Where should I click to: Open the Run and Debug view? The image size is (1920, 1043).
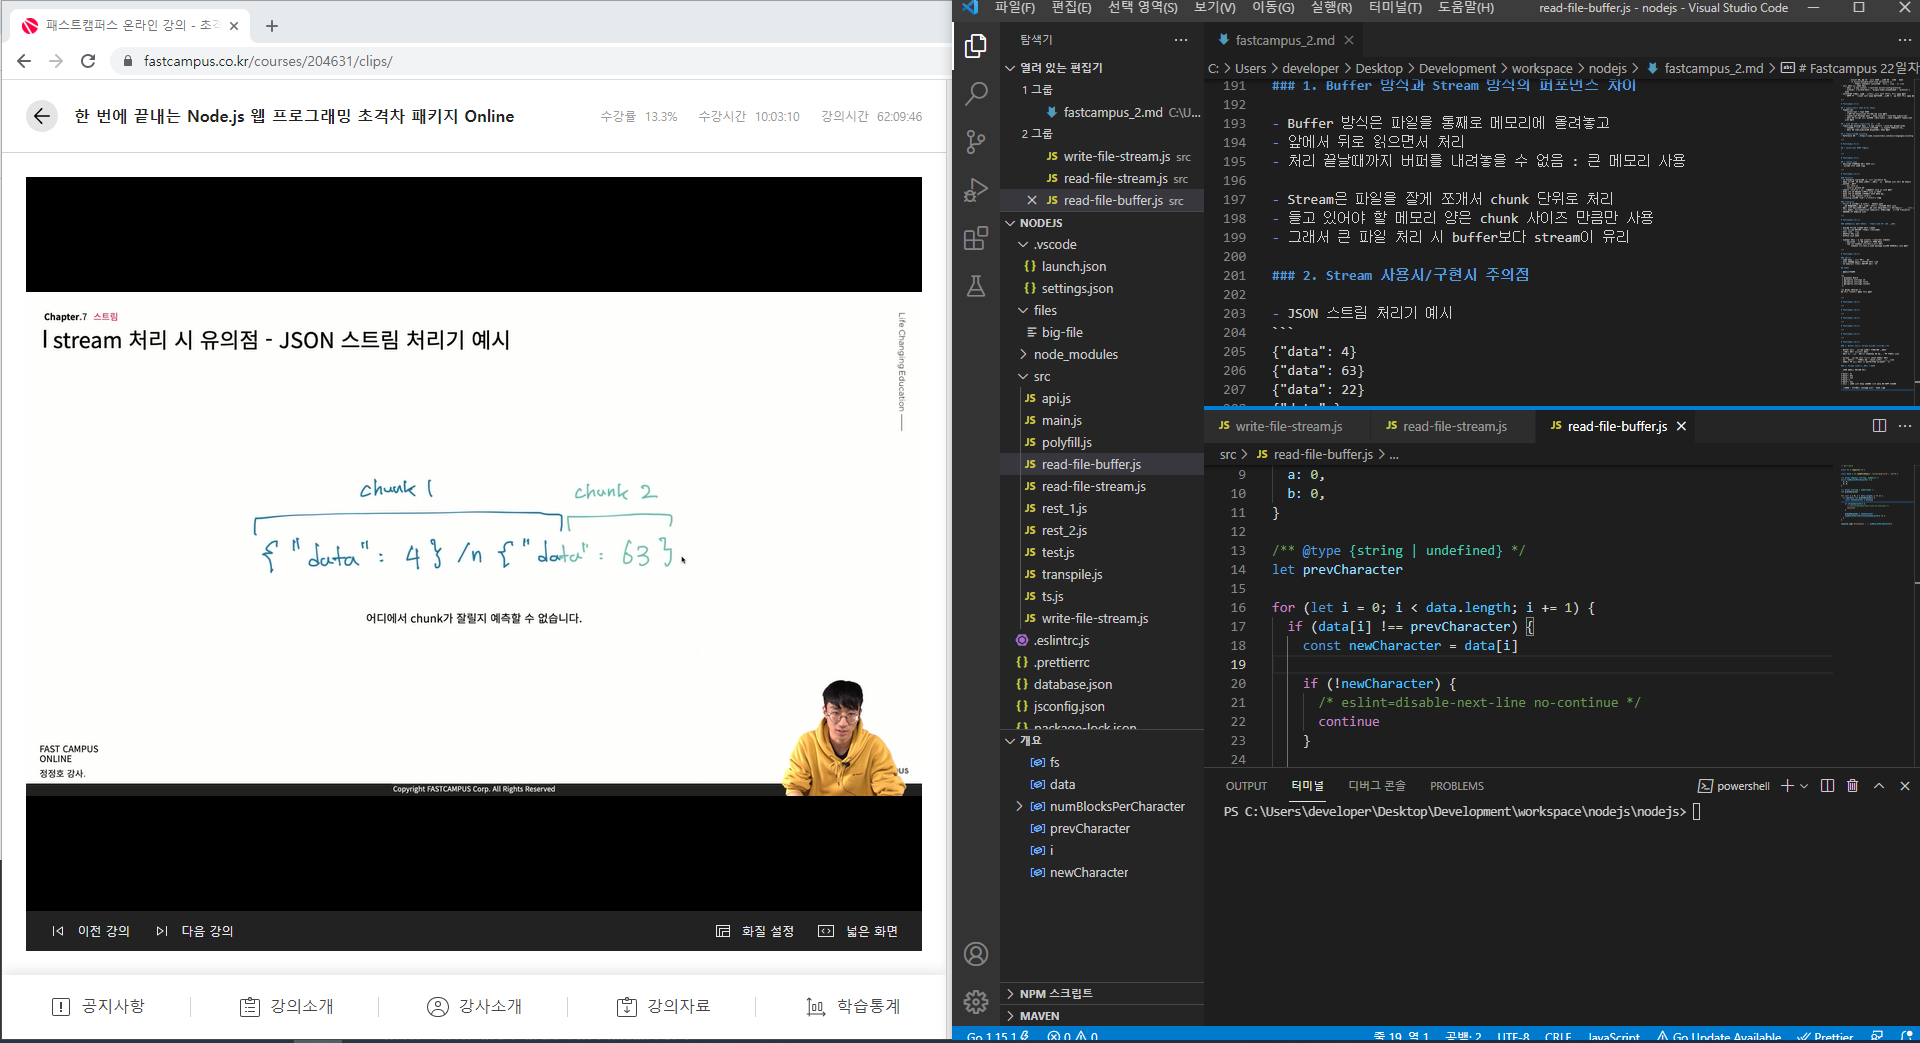(976, 190)
